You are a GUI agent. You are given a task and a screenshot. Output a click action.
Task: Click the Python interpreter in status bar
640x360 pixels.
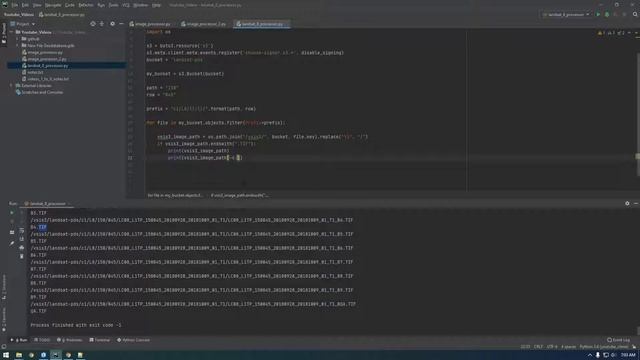click(604, 347)
